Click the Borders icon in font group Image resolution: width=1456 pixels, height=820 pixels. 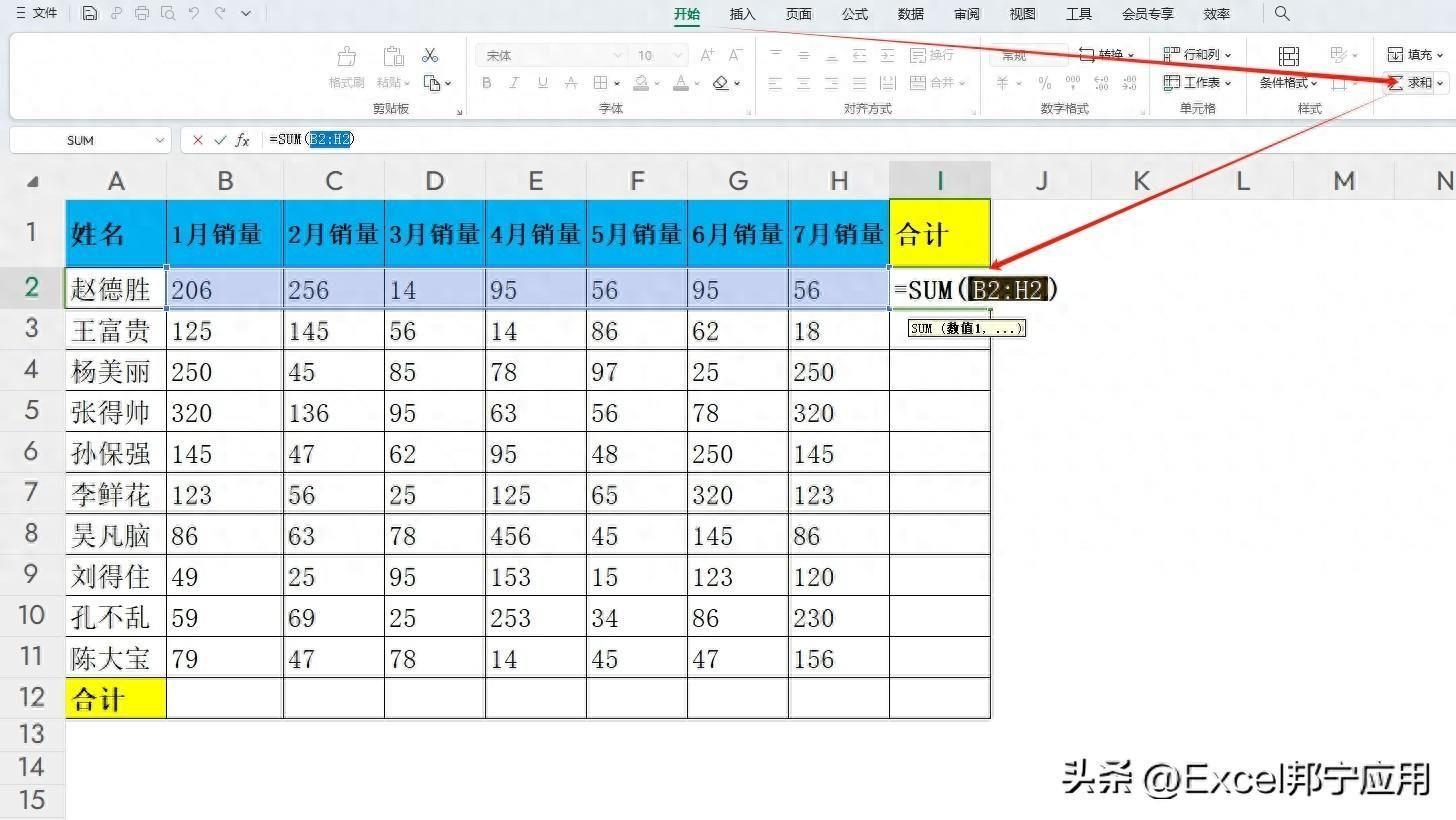pos(600,83)
